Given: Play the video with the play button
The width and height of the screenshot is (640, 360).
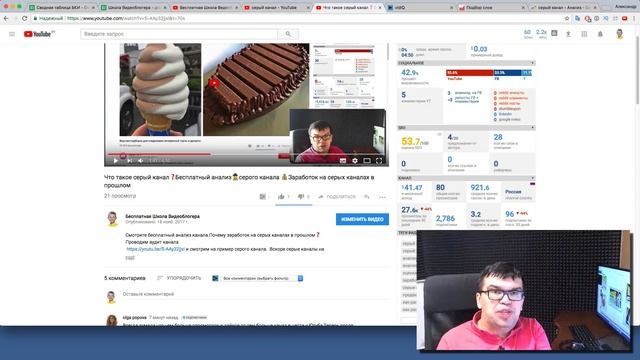Looking at the screenshot, I should [x=116, y=161].
